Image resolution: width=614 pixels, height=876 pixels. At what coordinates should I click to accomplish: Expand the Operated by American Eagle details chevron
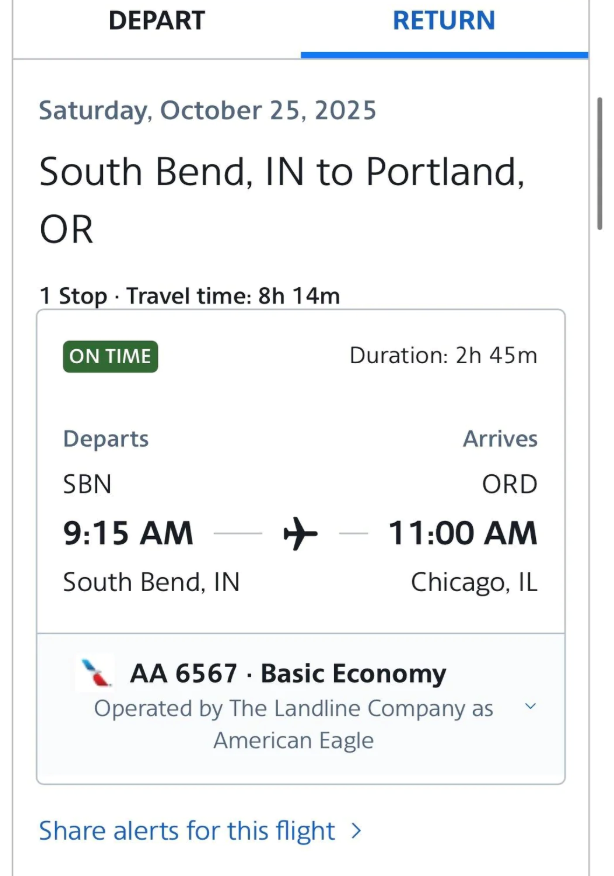(531, 707)
